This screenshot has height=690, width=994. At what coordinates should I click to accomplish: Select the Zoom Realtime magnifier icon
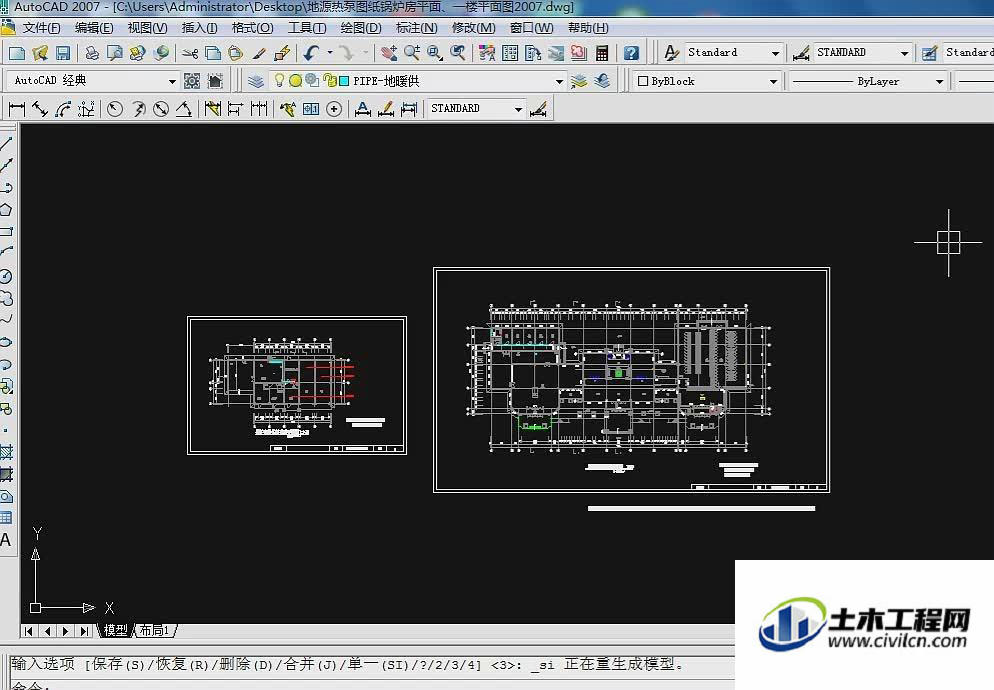click(x=412, y=53)
